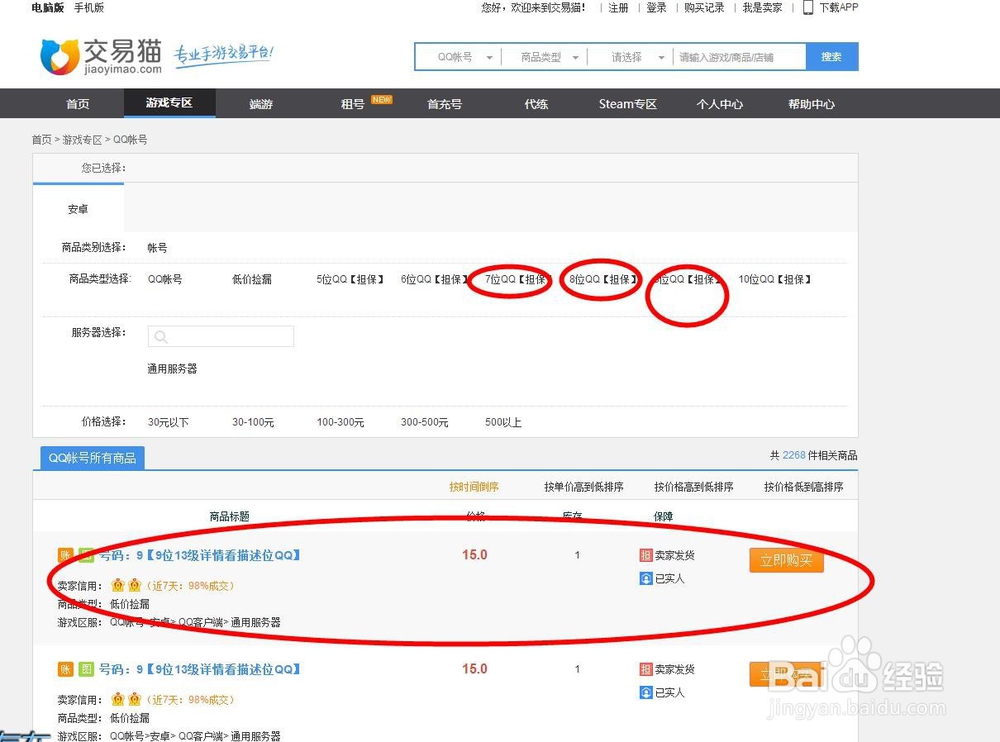
Task: Open the 首充号 navigation tab
Action: coord(445,103)
